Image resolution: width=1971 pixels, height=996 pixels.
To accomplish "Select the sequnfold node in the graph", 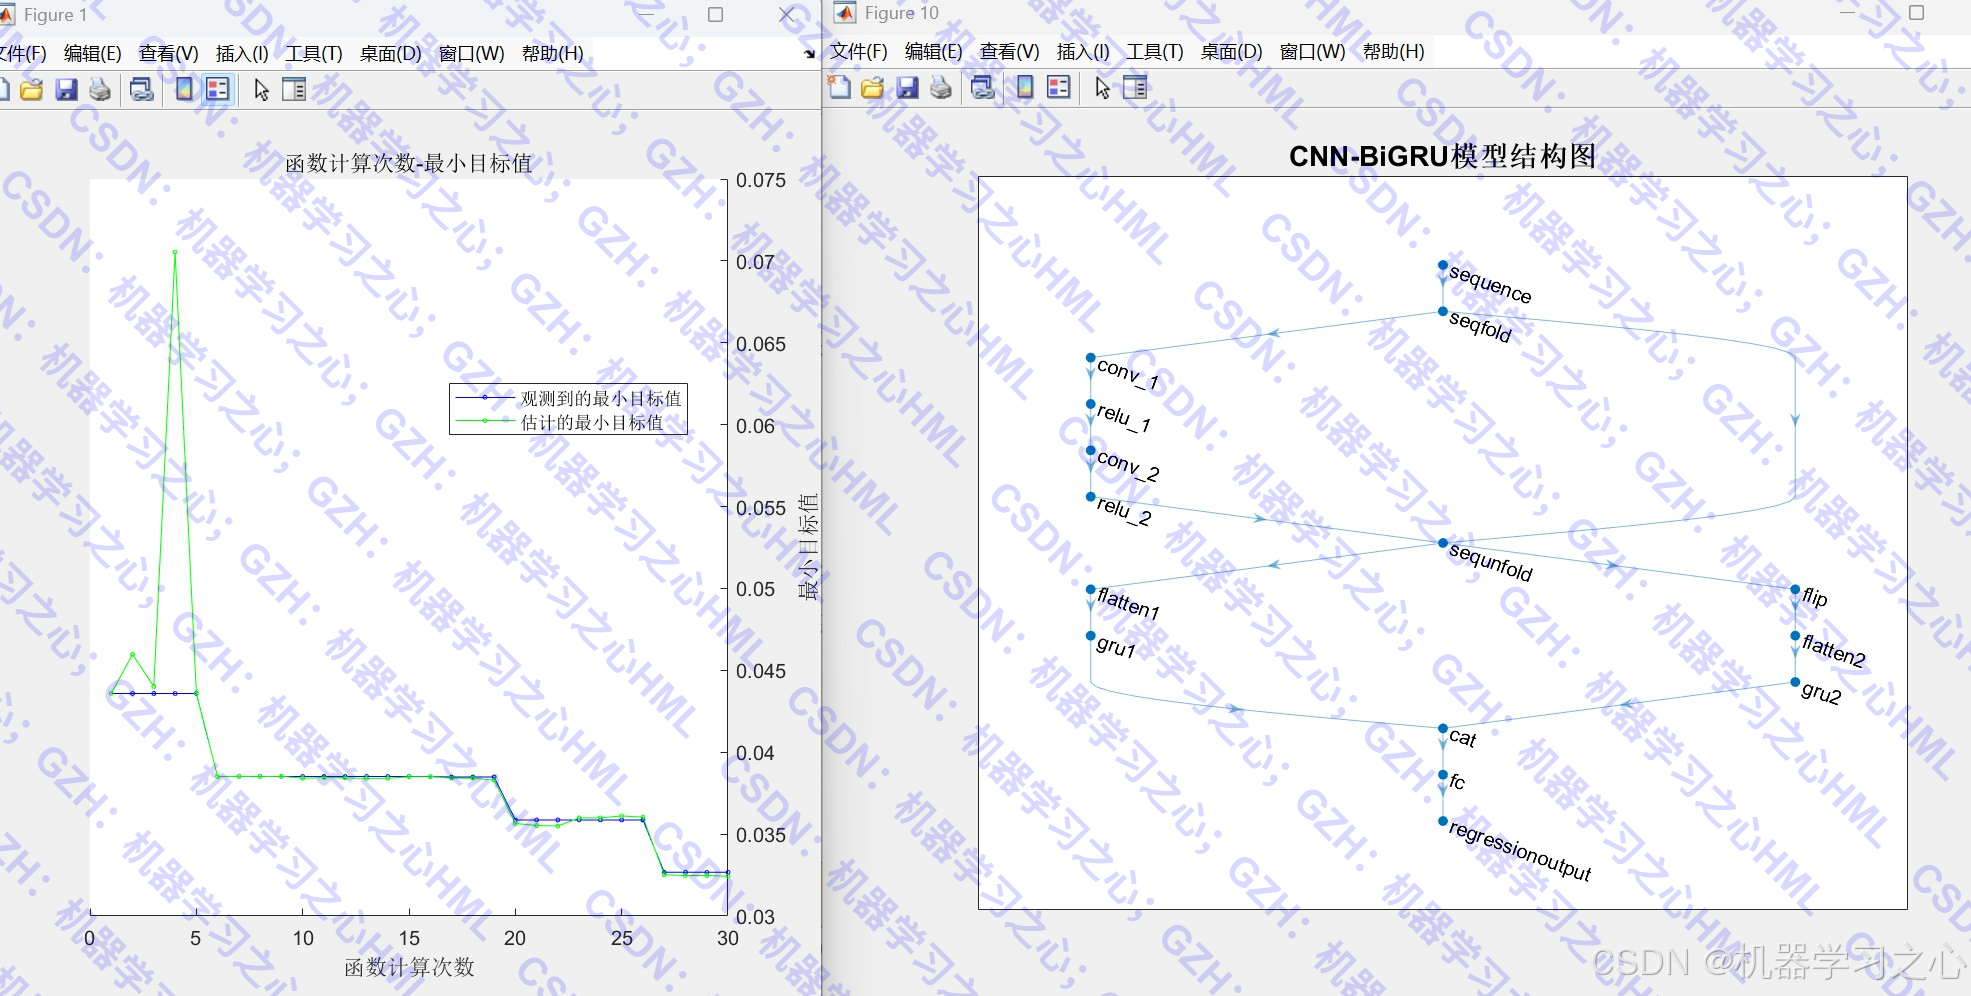I will pos(1443,543).
